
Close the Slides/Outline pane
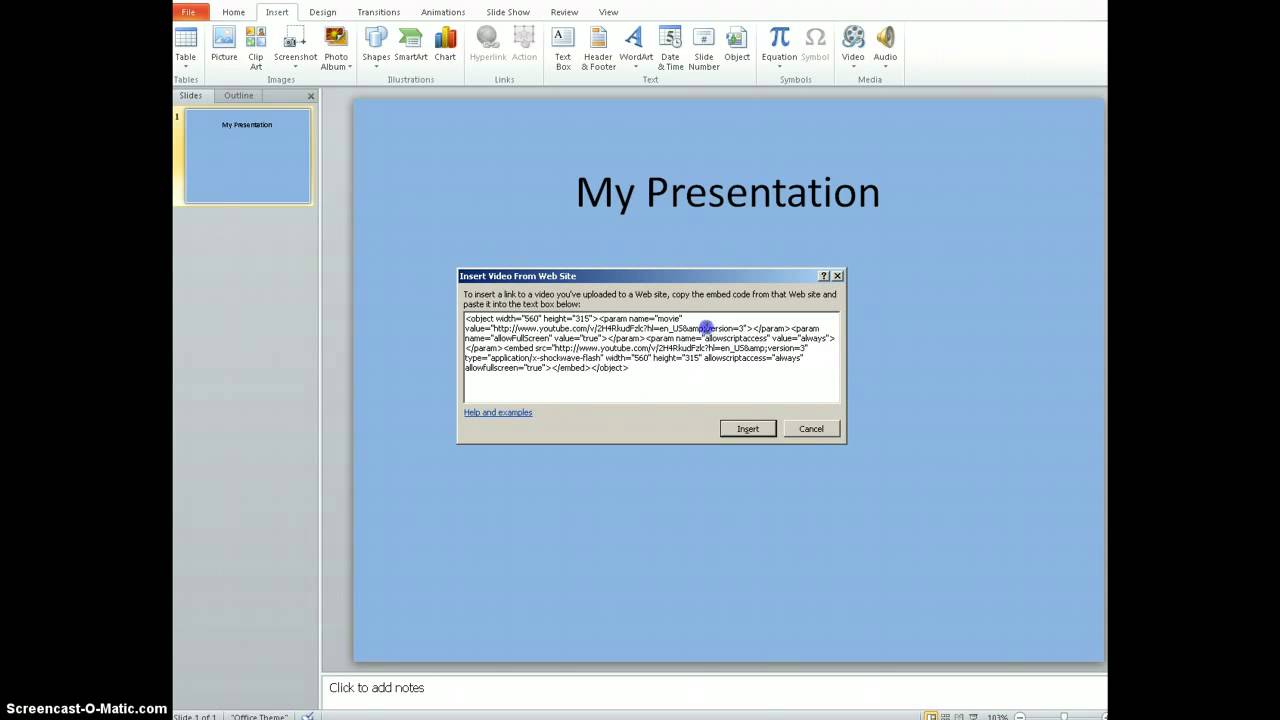[311, 96]
